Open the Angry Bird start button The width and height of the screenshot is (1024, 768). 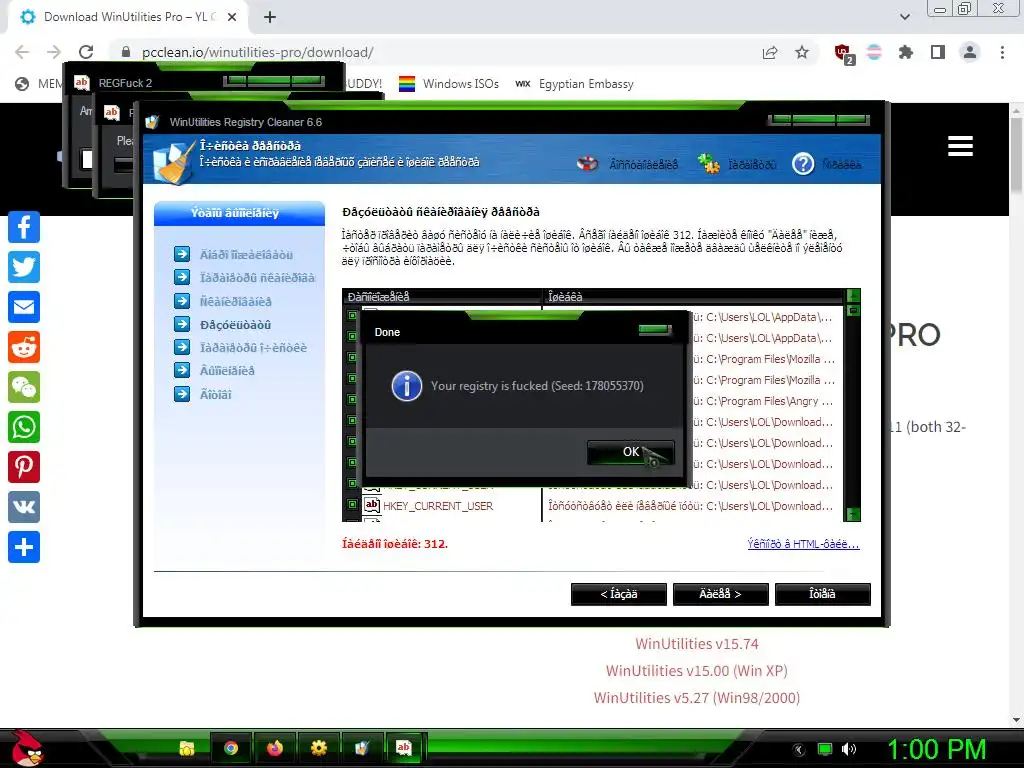point(27,748)
